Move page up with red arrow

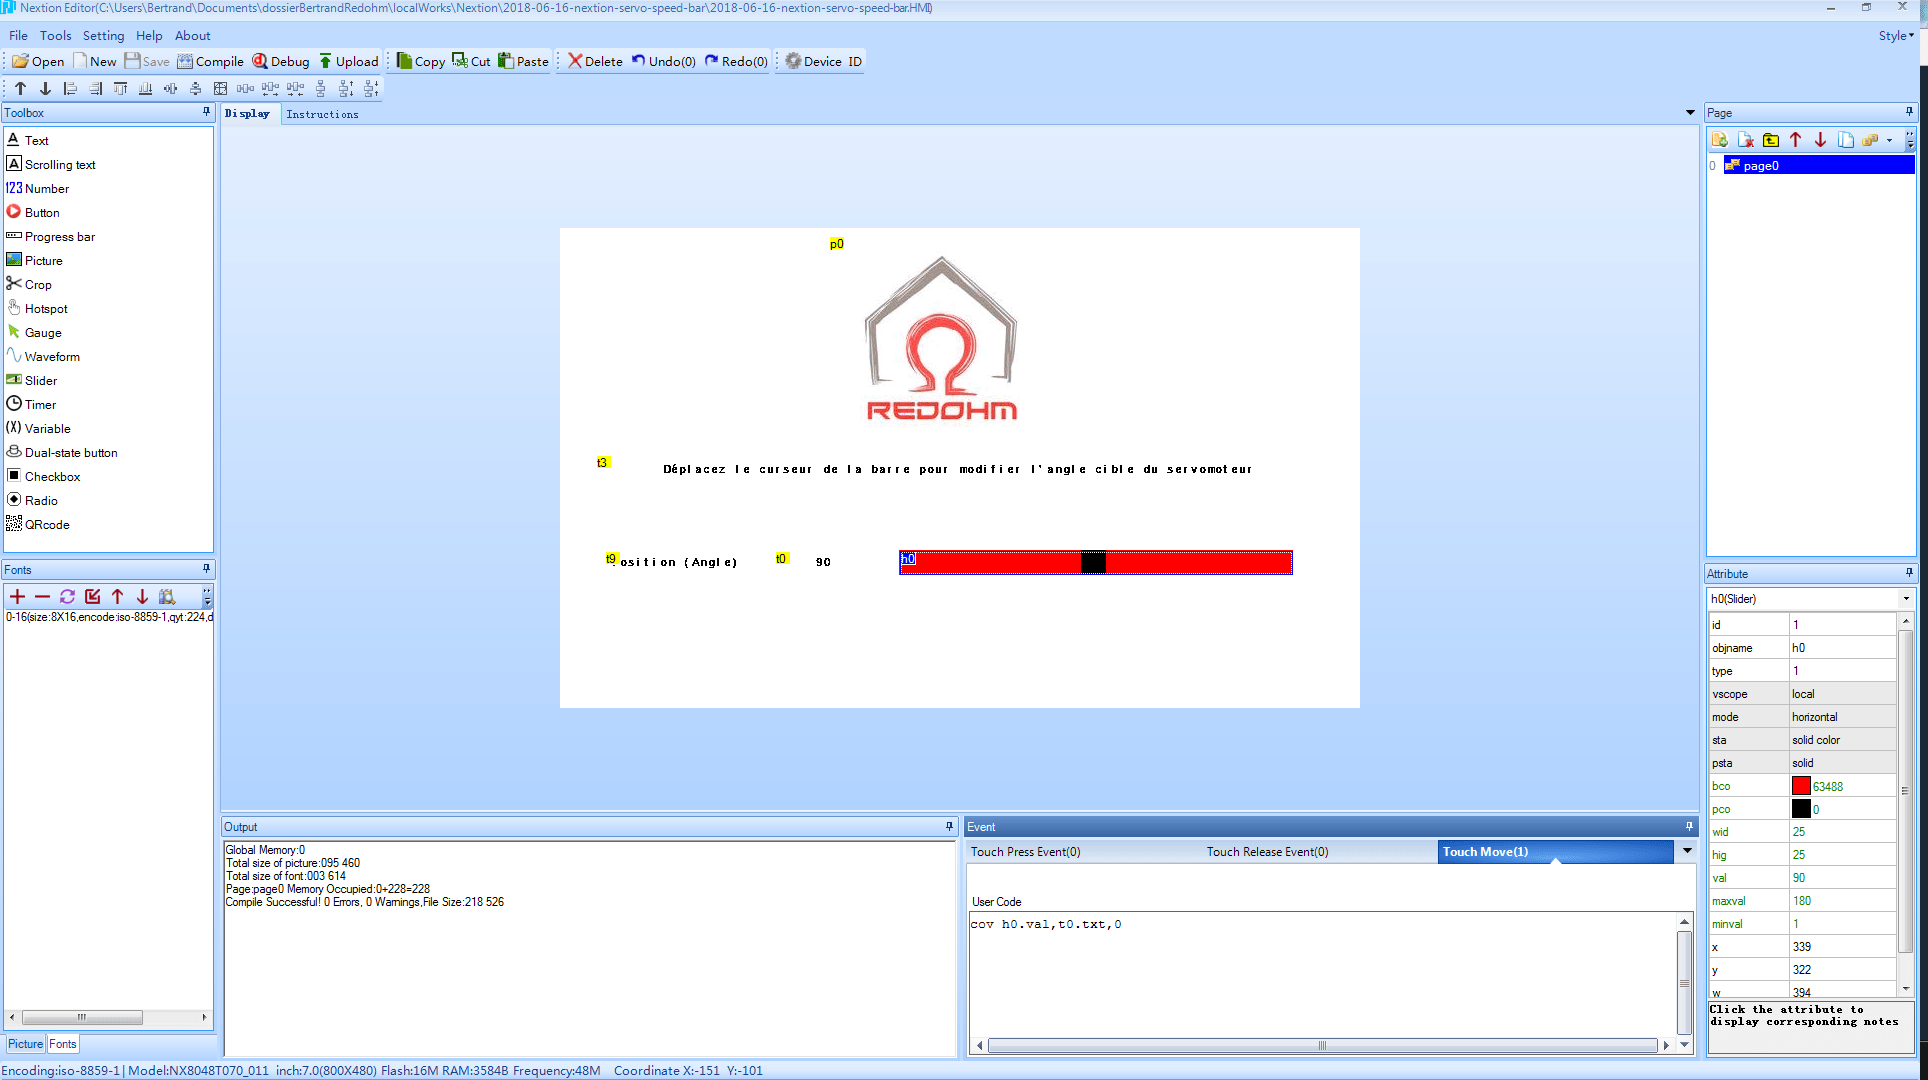point(1796,140)
